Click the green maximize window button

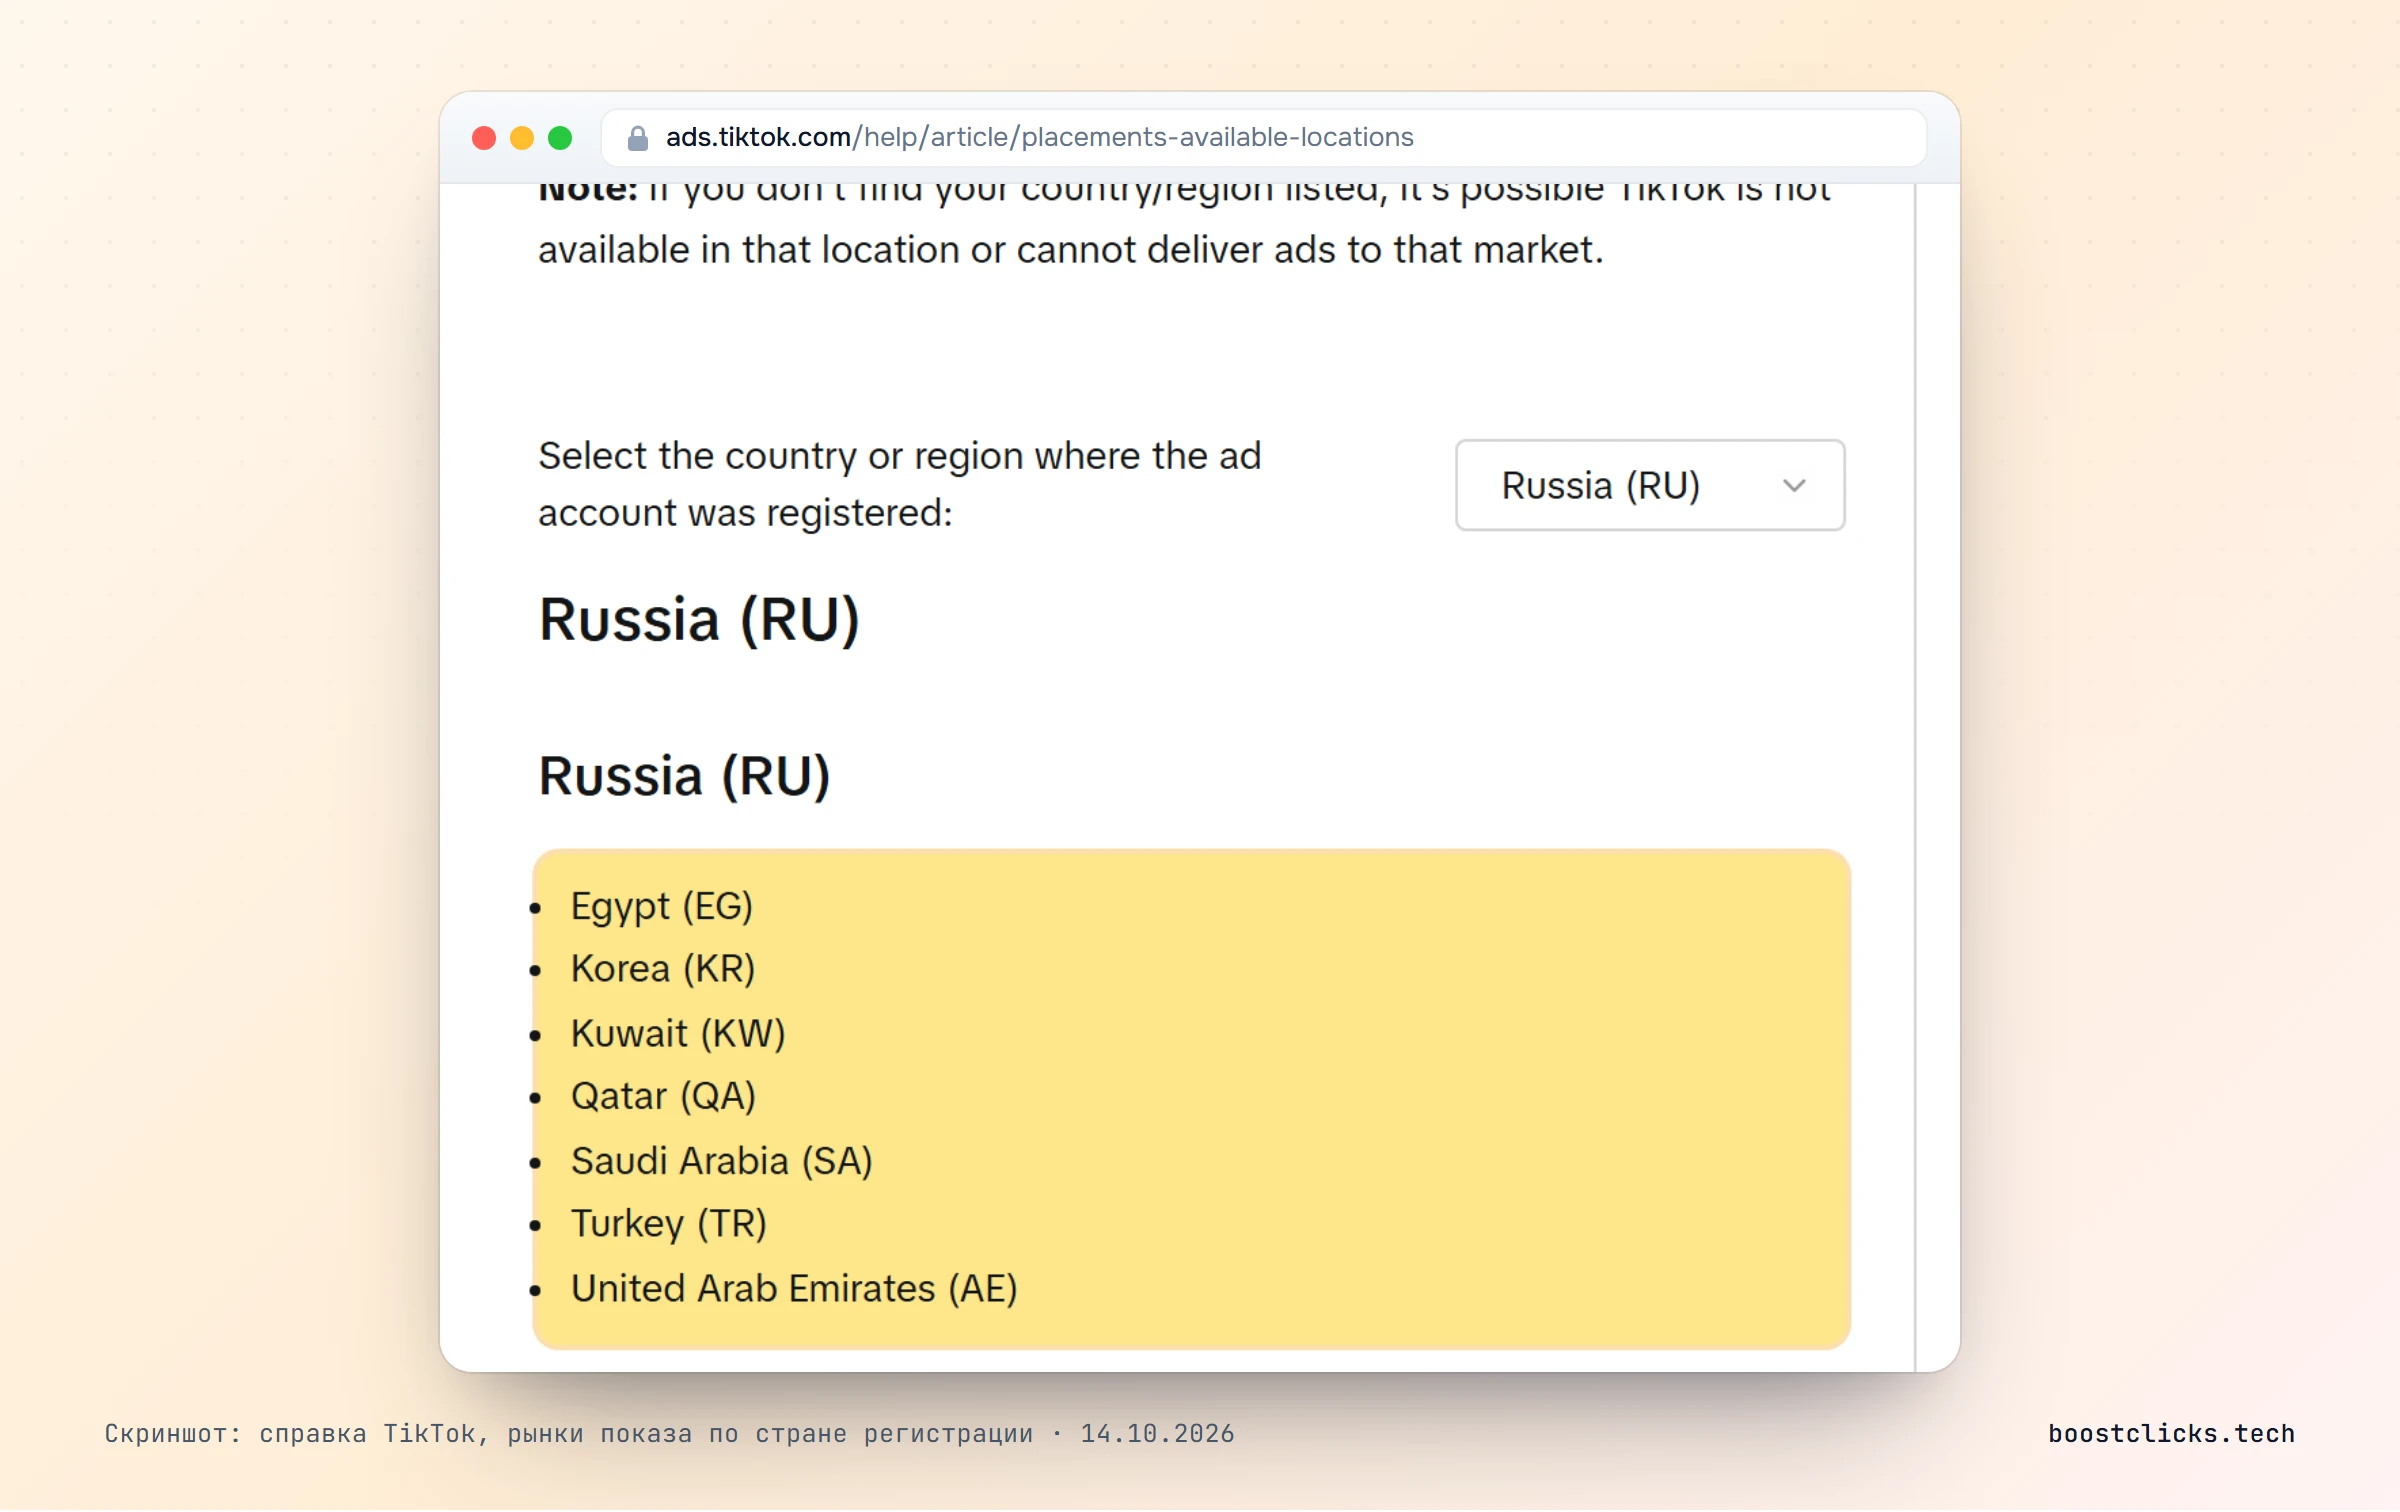tap(560, 138)
